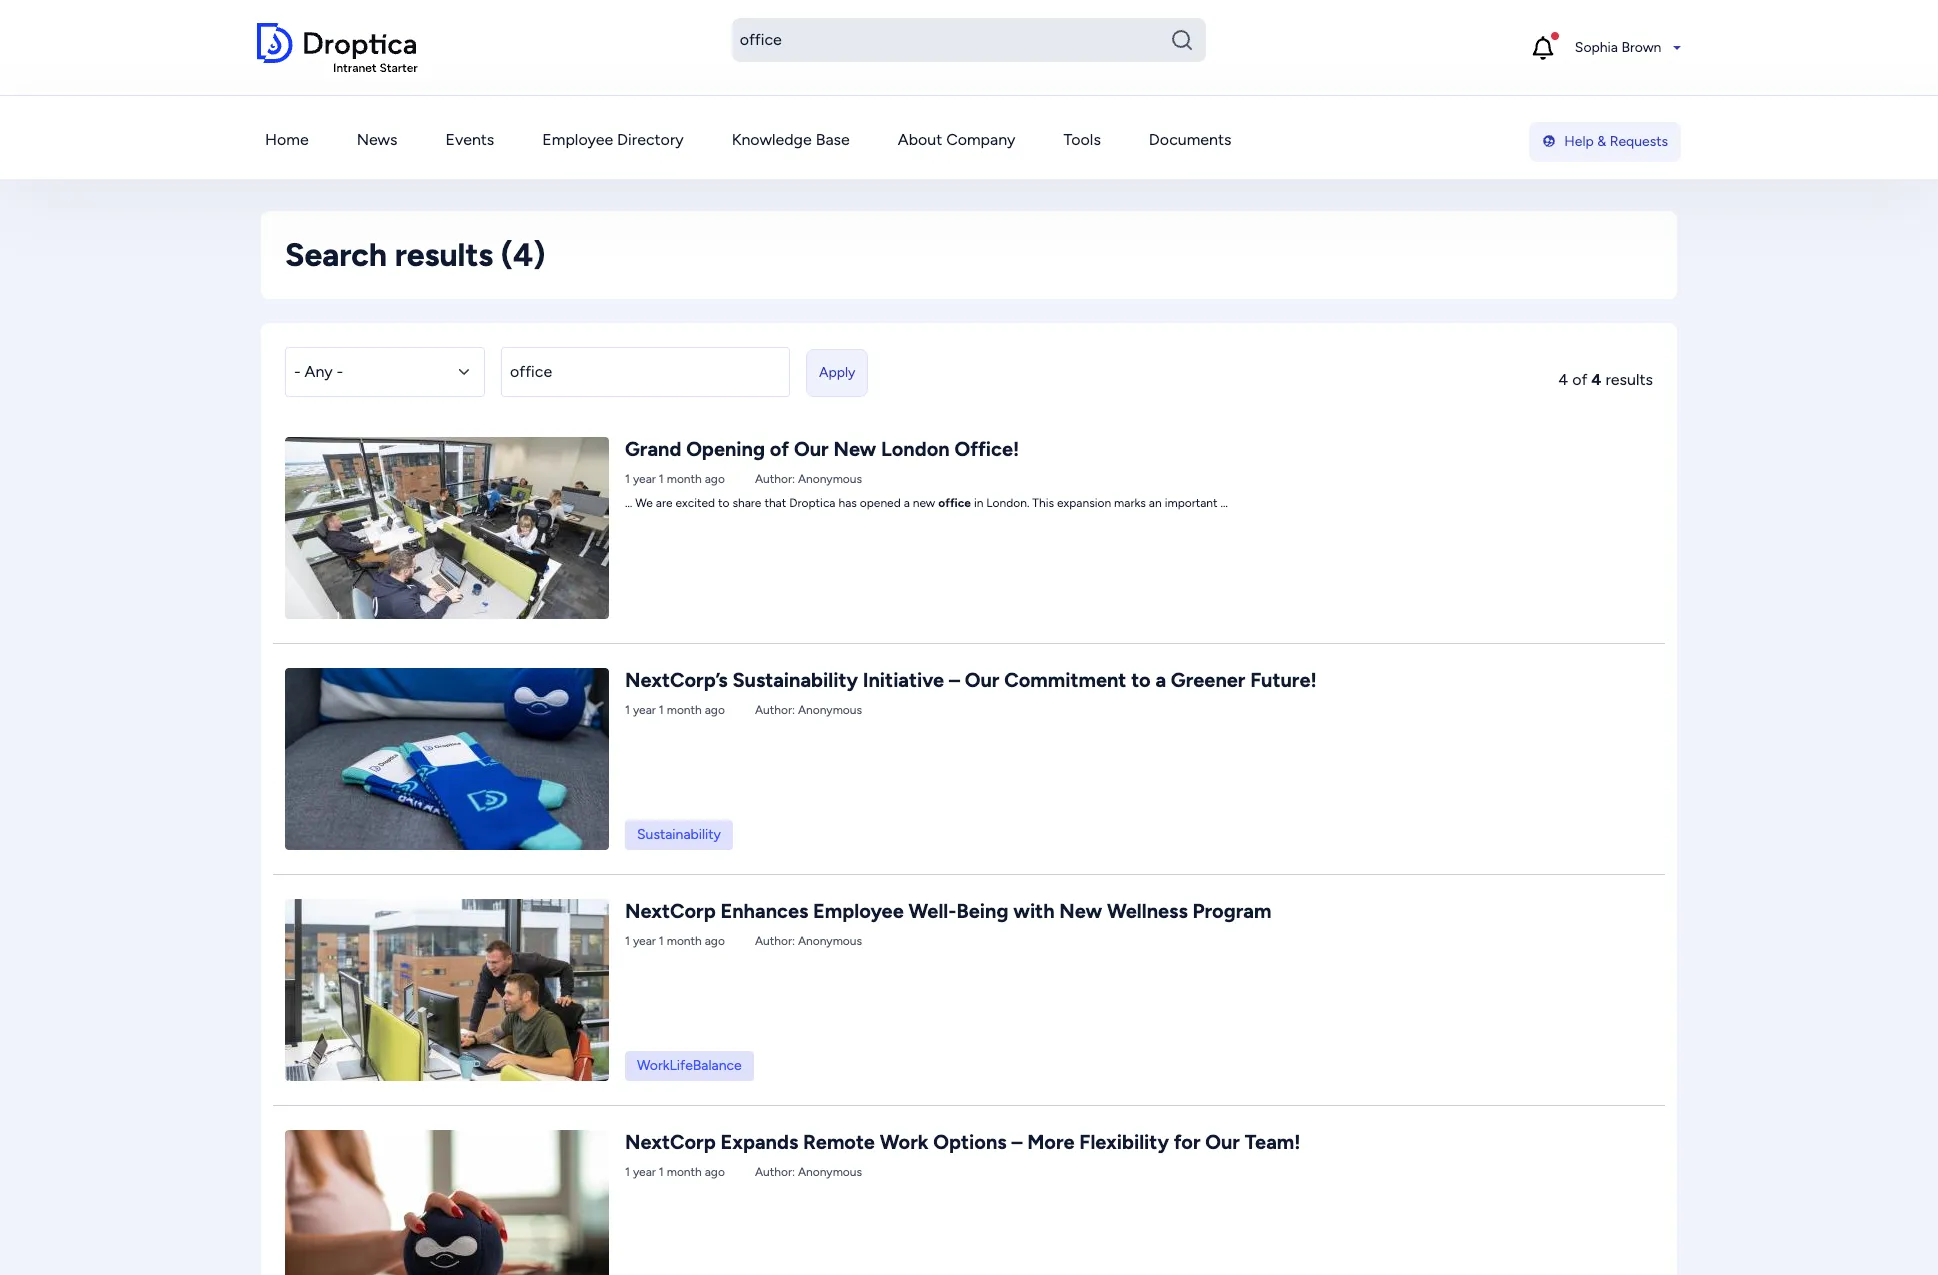Screen dimensions: 1938x1275
Task: Open Employee Directory
Action: 613,140
